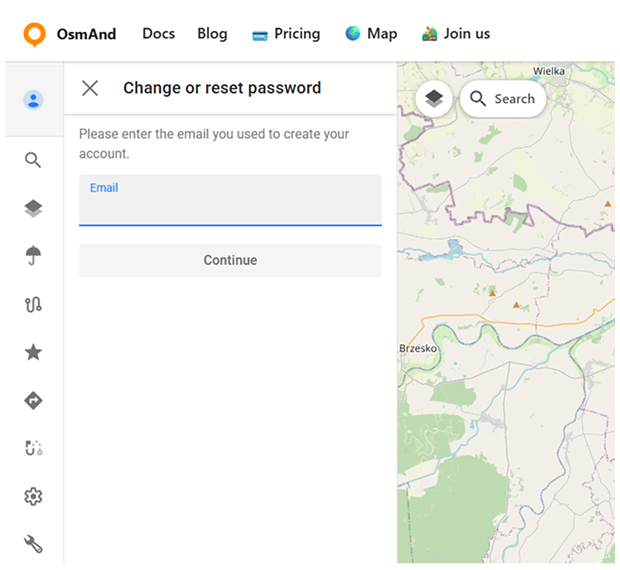
Task: Open favorites star icon
Action: tap(33, 352)
